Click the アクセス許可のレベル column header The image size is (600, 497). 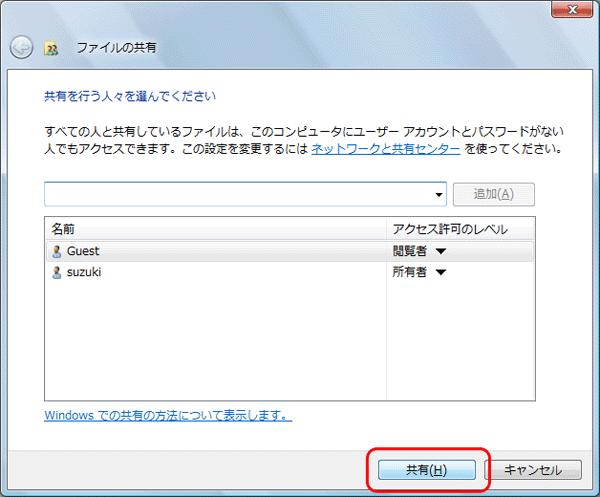[x=449, y=229]
